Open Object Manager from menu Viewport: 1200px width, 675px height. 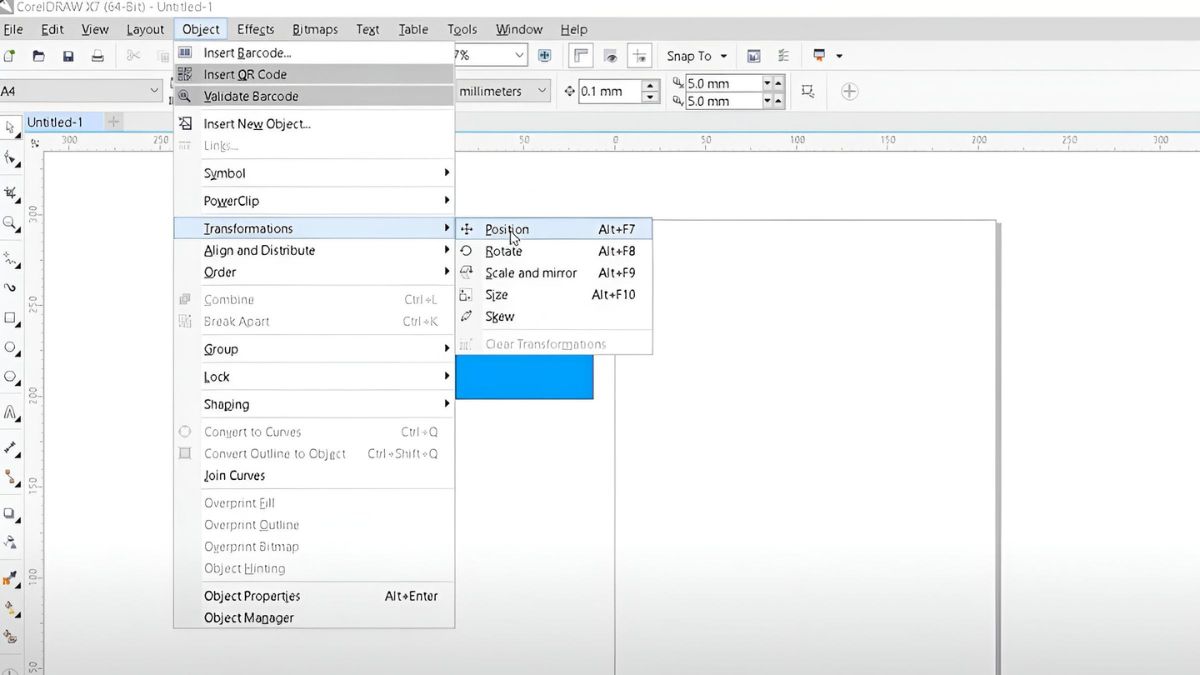point(314,618)
